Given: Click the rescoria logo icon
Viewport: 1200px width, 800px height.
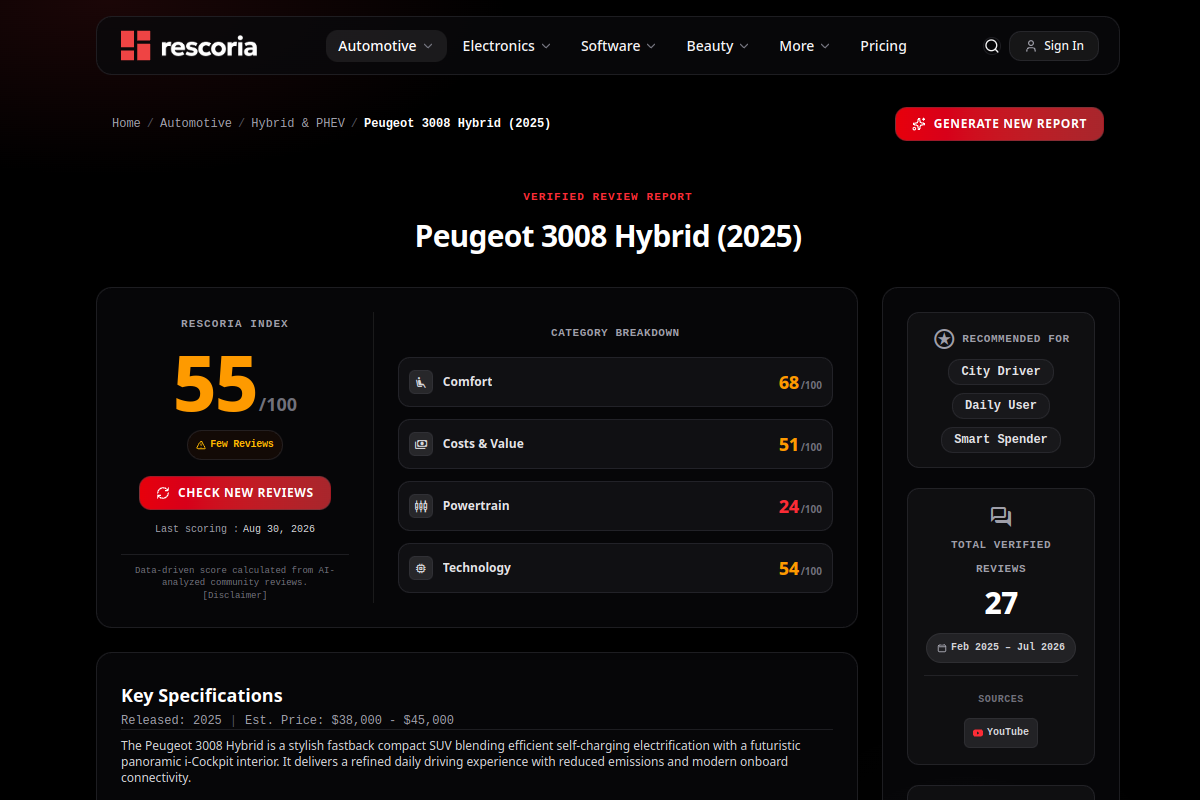Looking at the screenshot, I should click(x=135, y=46).
